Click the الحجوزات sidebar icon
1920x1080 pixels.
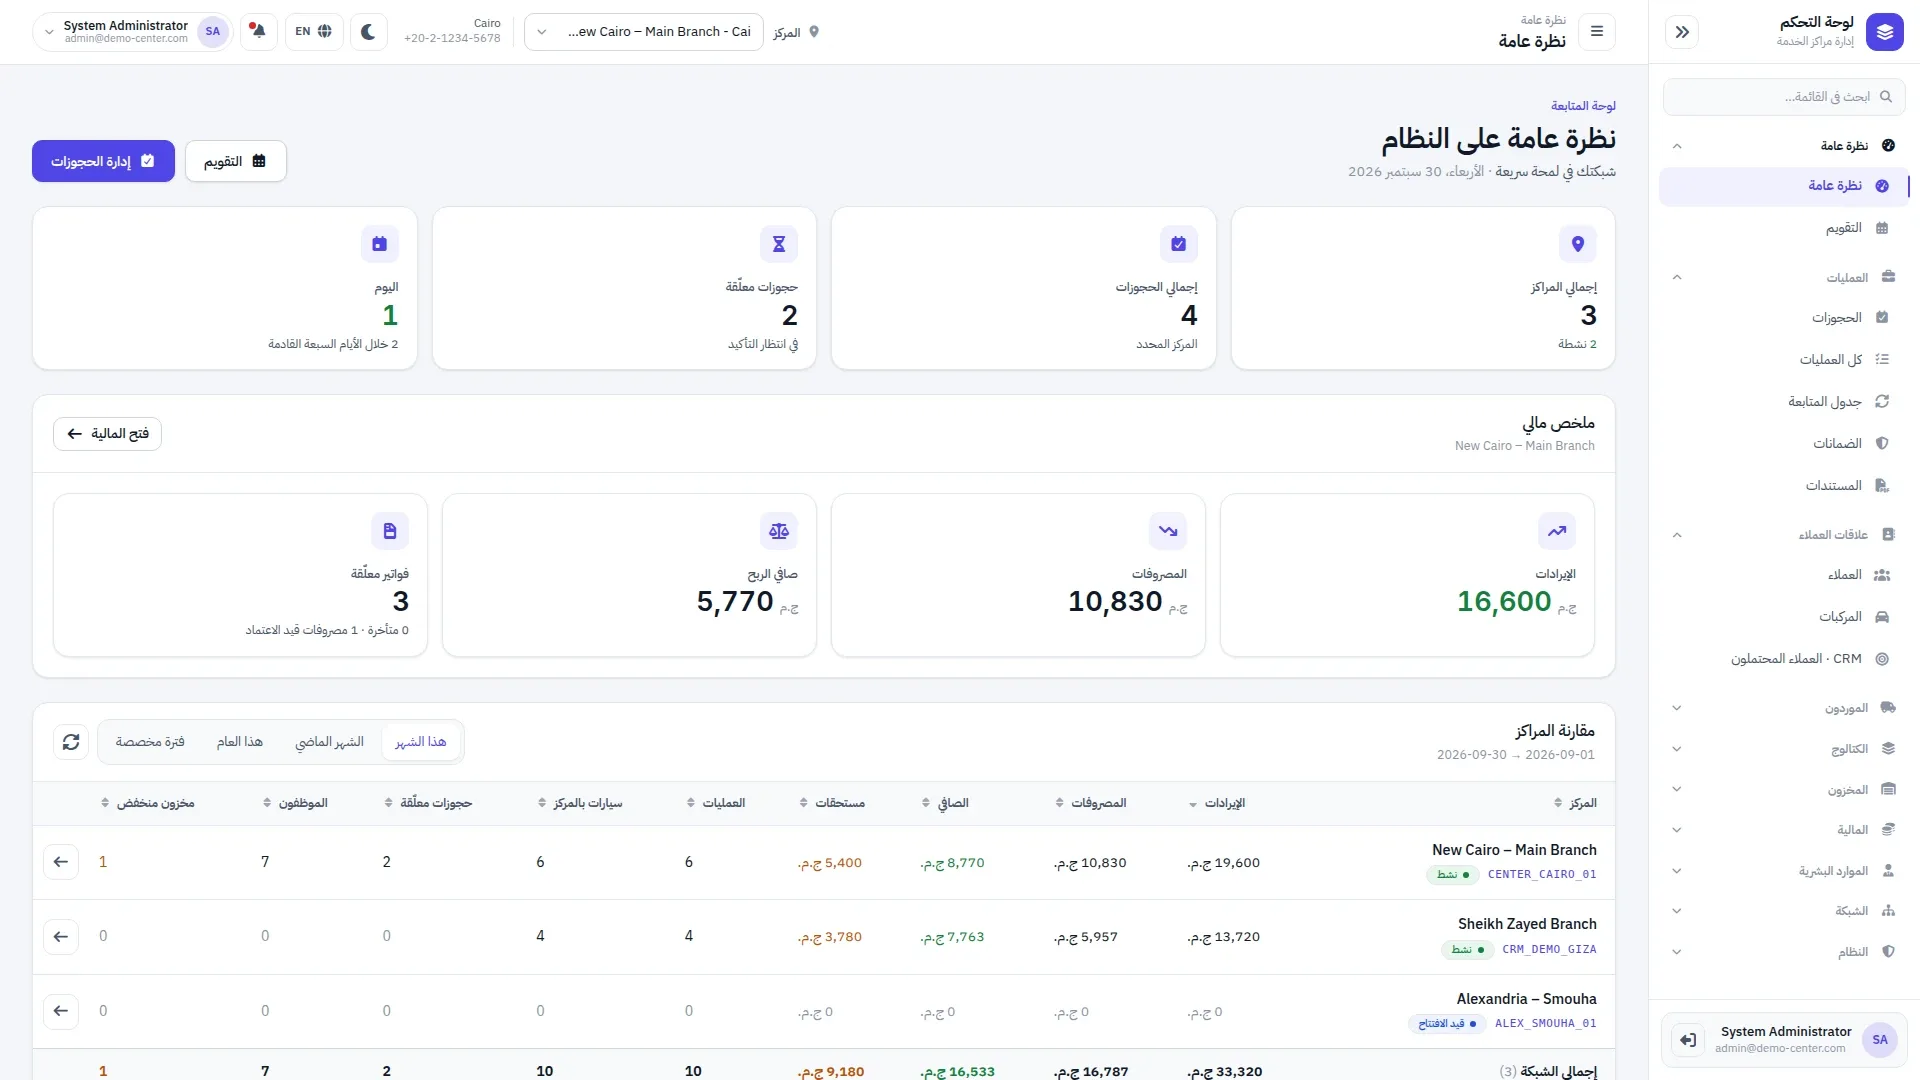click(1882, 318)
